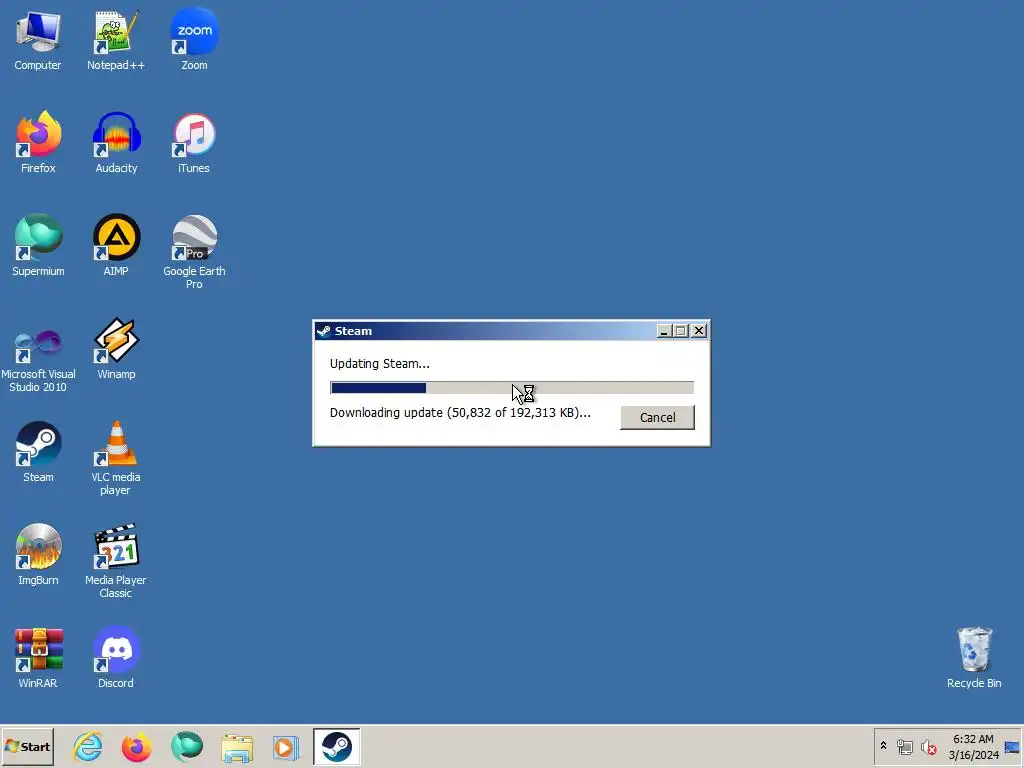Launch Supermium from the taskbar

pos(187,746)
